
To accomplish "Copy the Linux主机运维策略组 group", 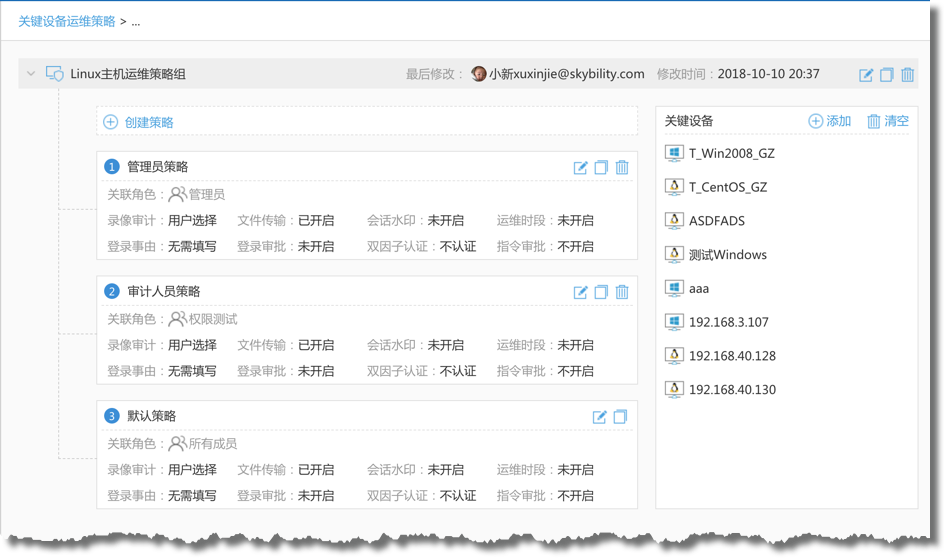I will click(x=887, y=75).
